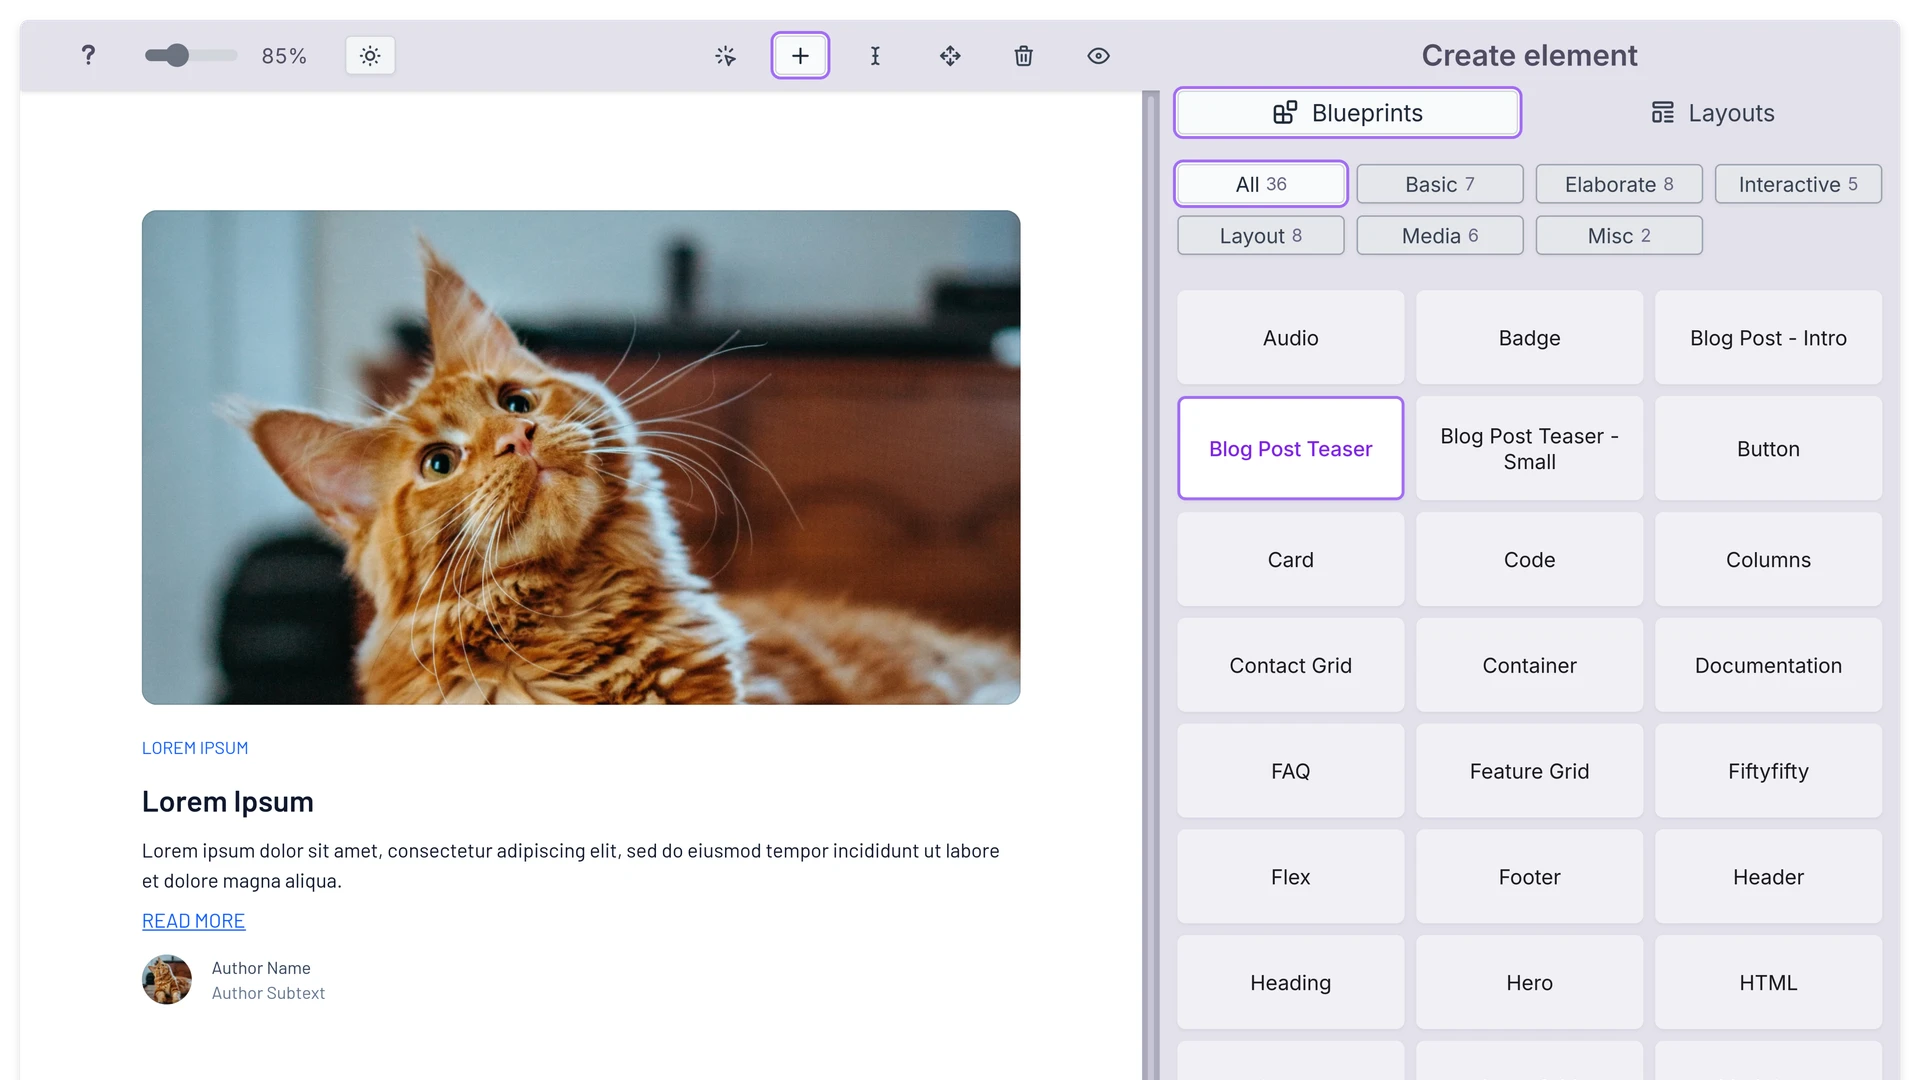Add the Feature Grid blueprint
This screenshot has height=1080, width=1920.
[1530, 772]
